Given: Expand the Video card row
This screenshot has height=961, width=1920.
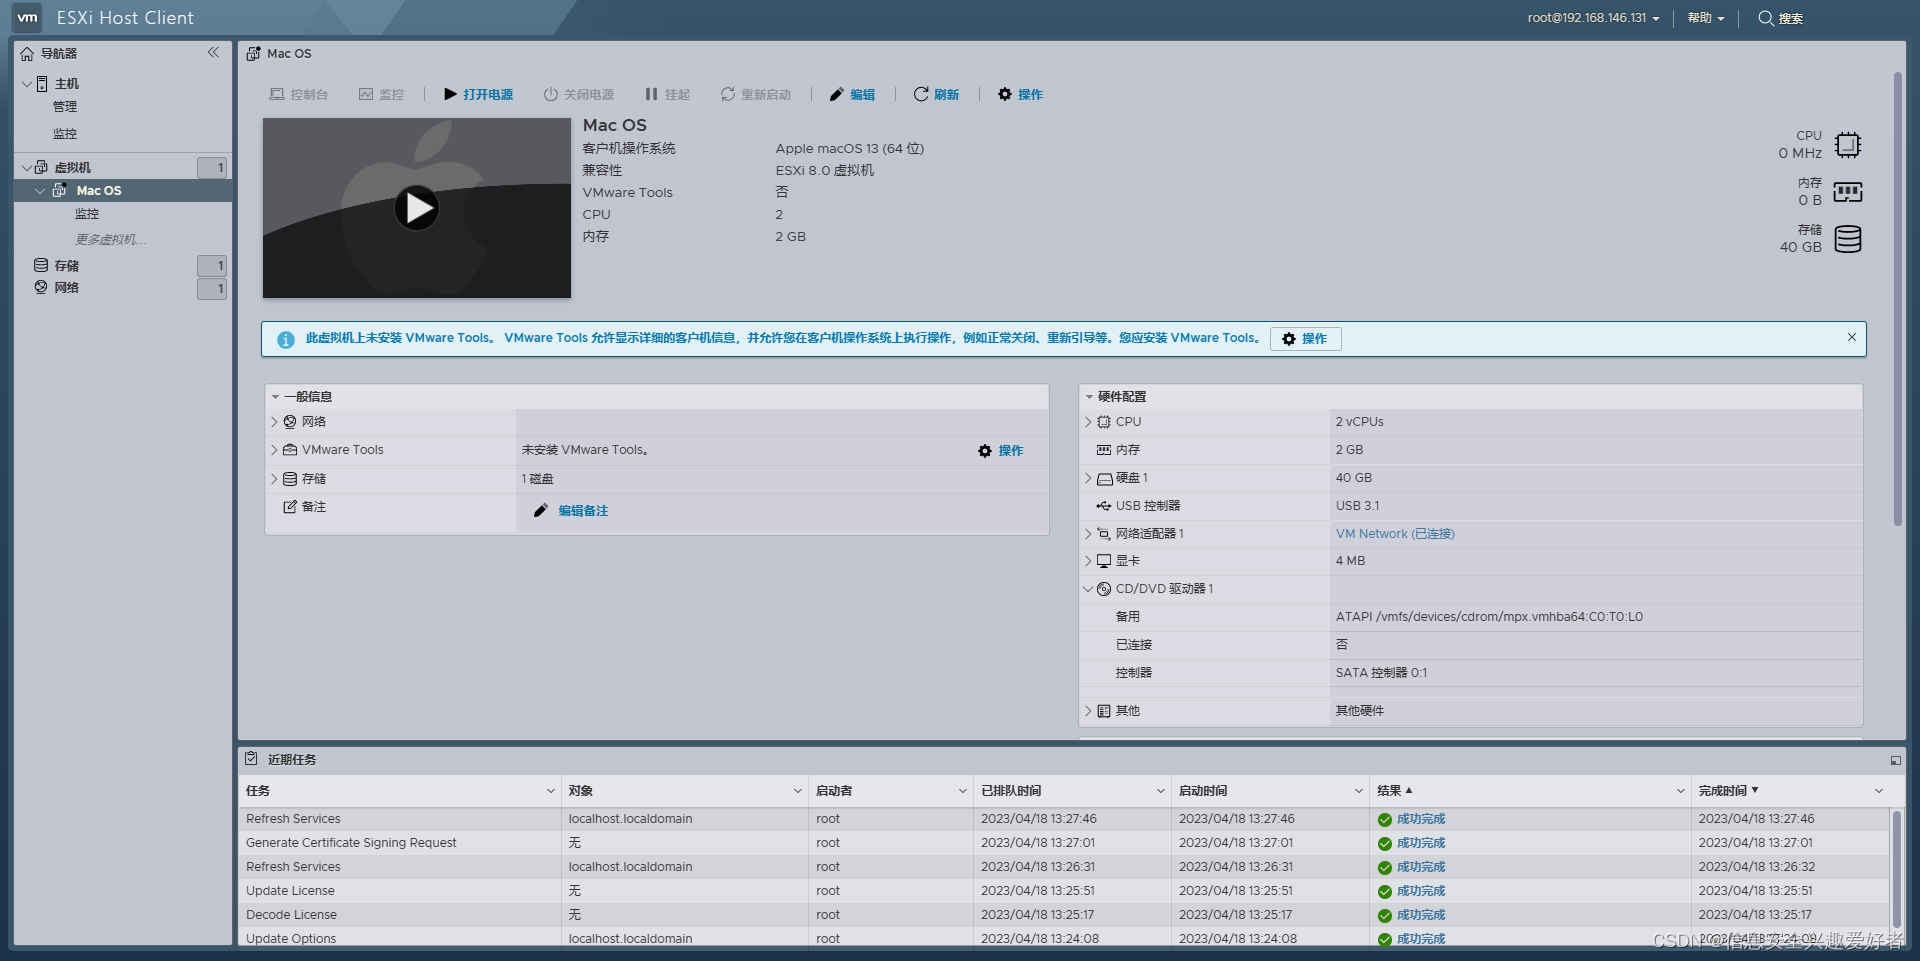Looking at the screenshot, I should [x=1088, y=561].
